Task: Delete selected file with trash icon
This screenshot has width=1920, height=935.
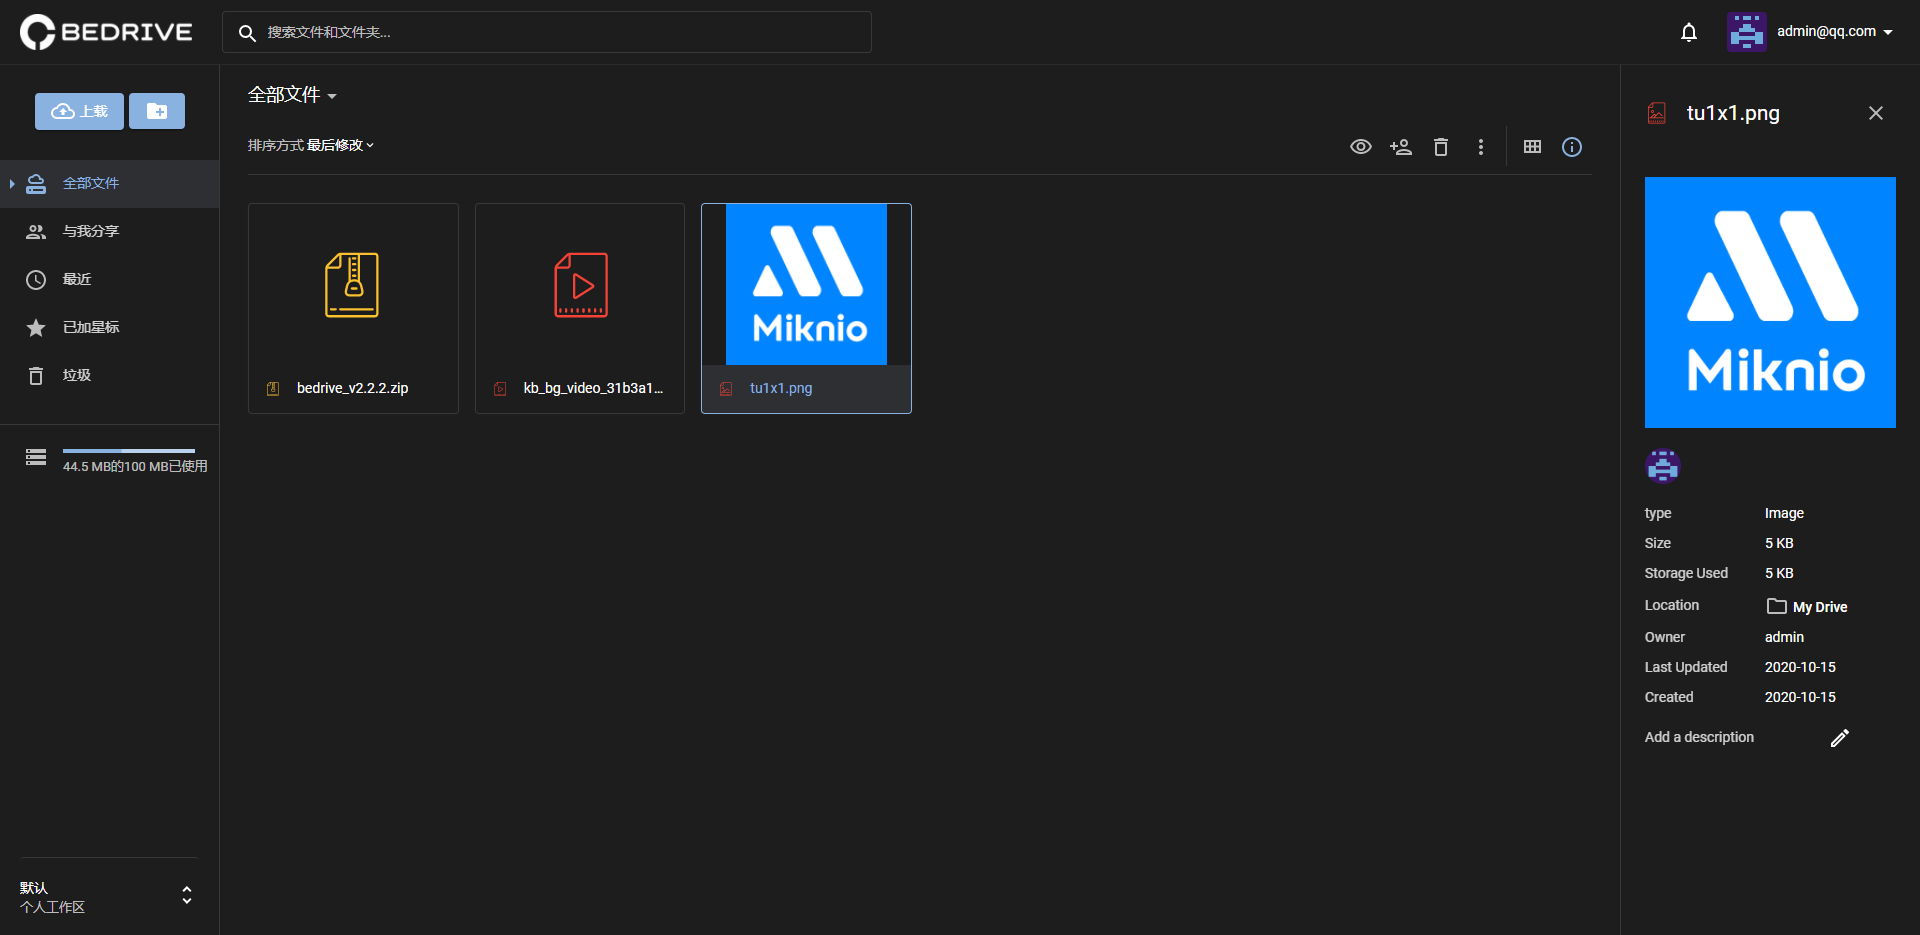Action: [x=1441, y=147]
